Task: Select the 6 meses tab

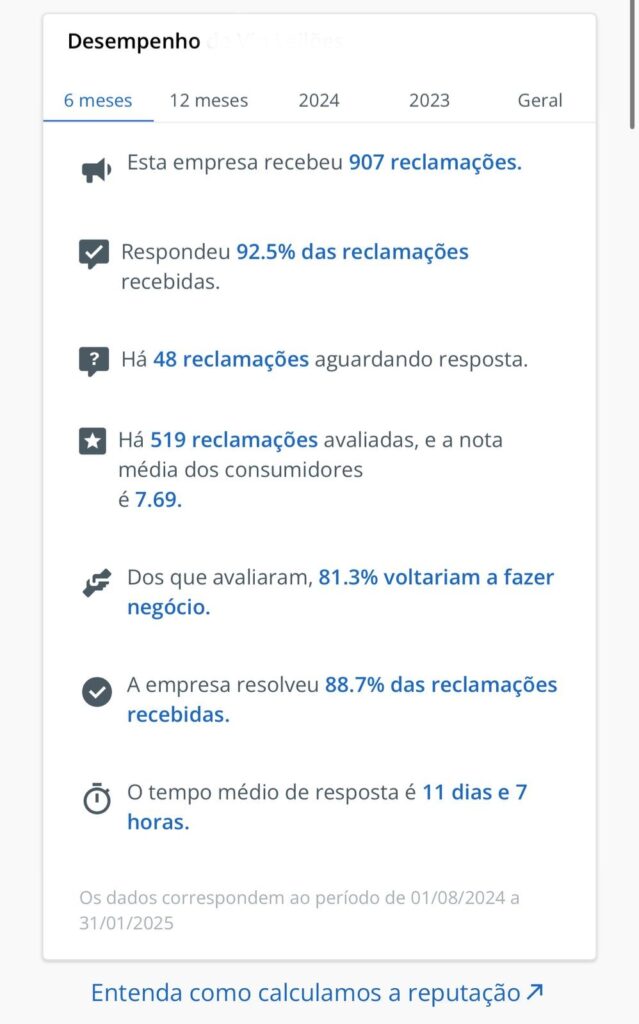Action: coord(98,100)
